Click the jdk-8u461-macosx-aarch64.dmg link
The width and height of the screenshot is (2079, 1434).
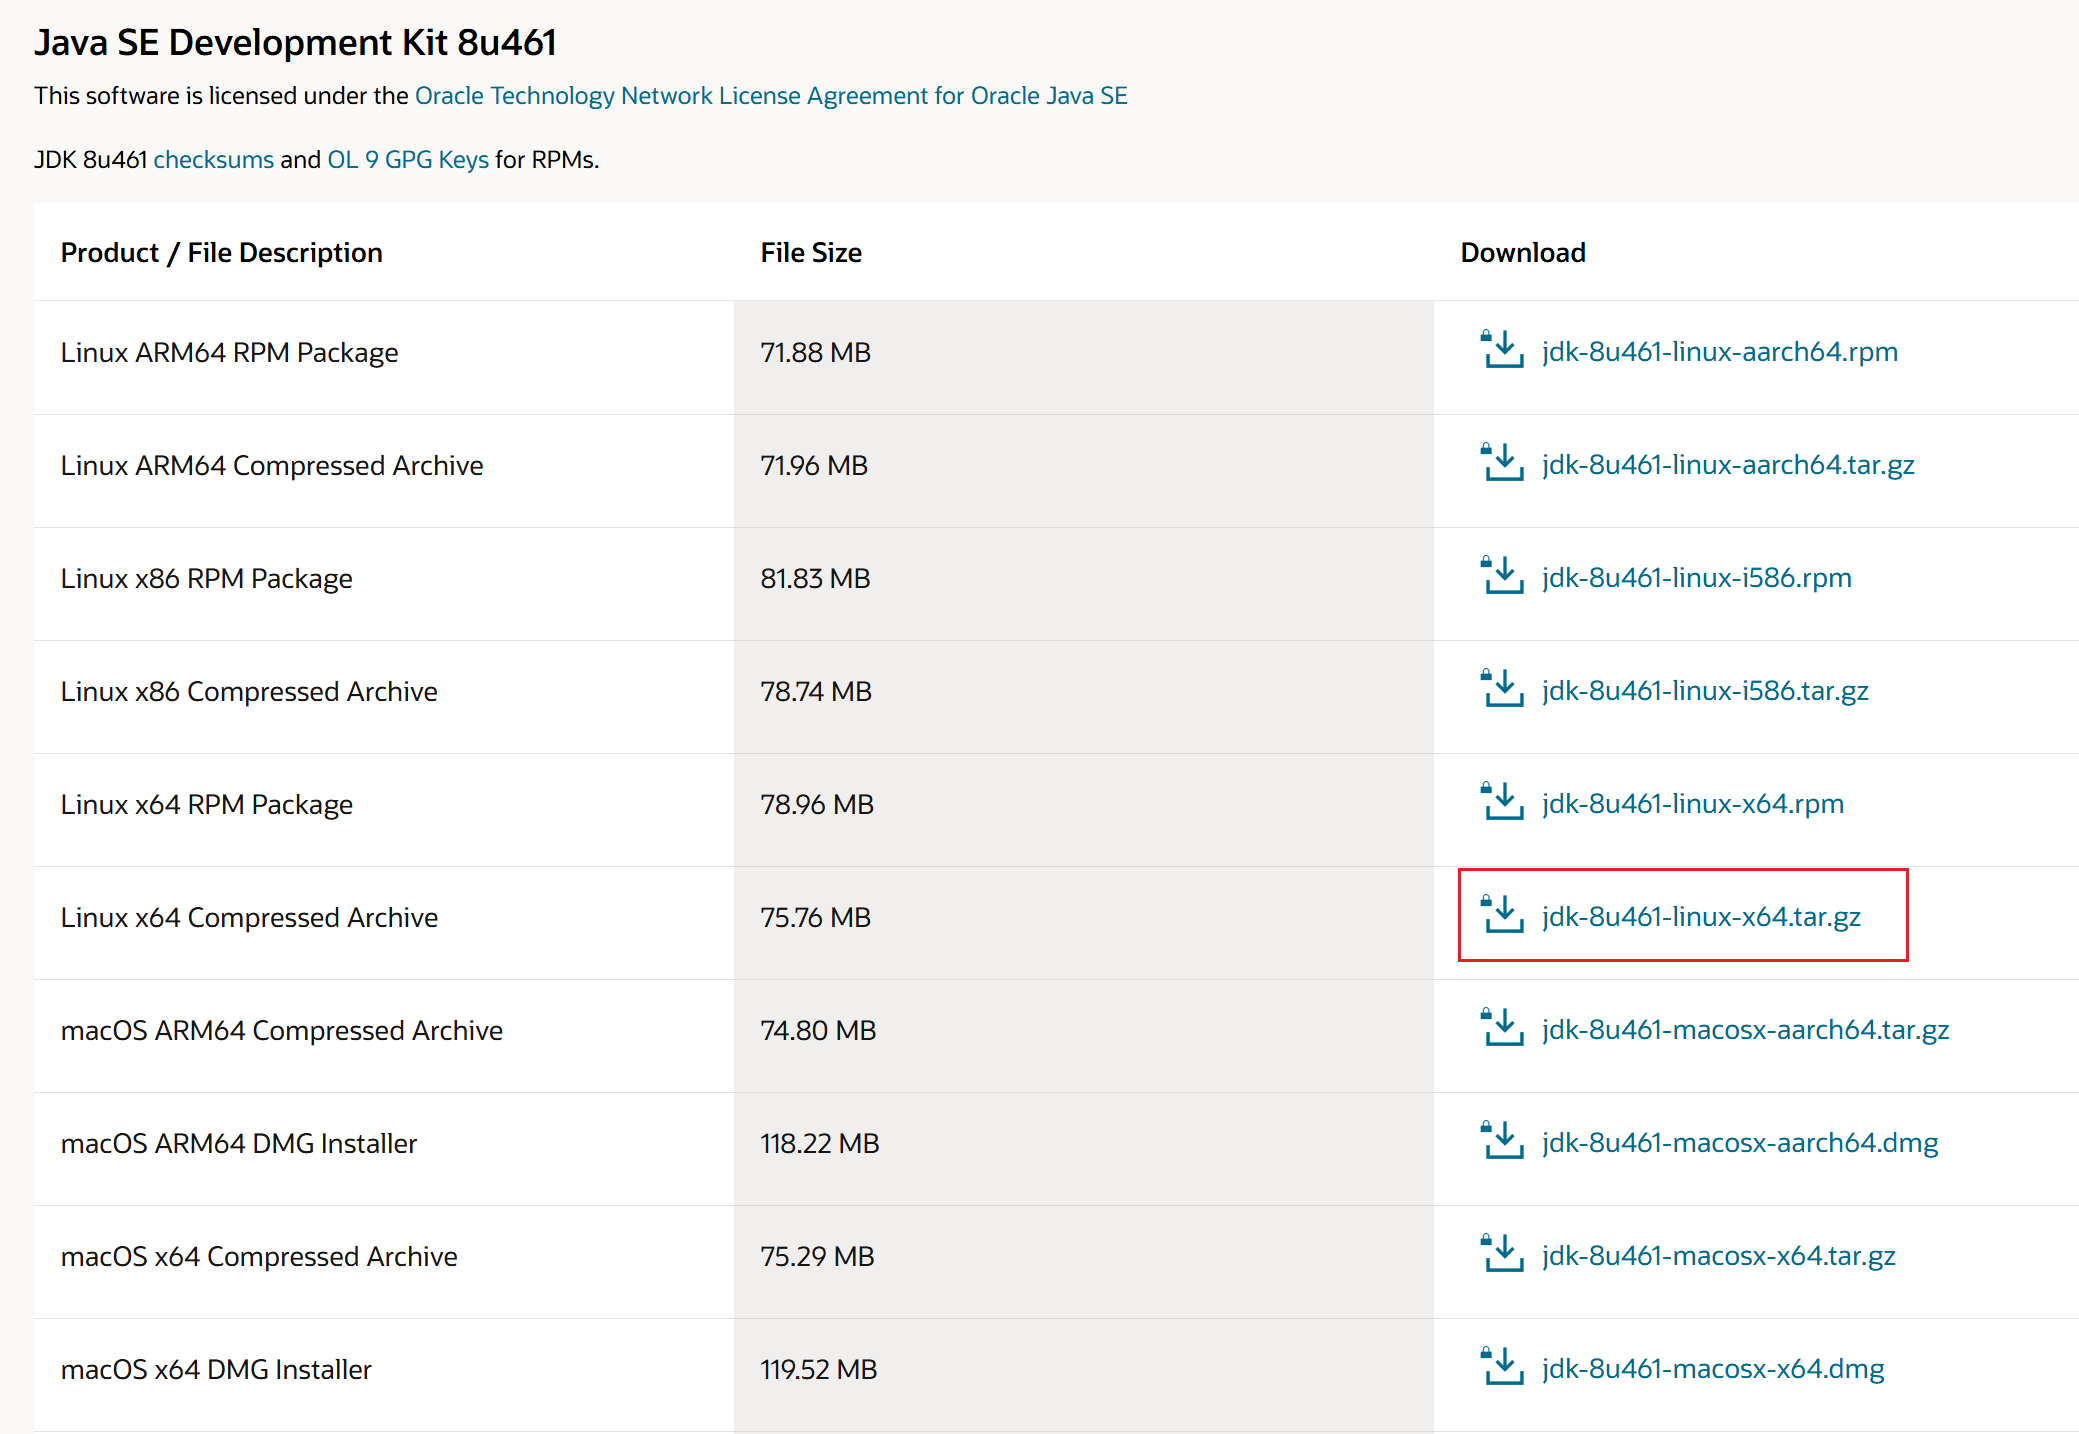[1739, 1143]
